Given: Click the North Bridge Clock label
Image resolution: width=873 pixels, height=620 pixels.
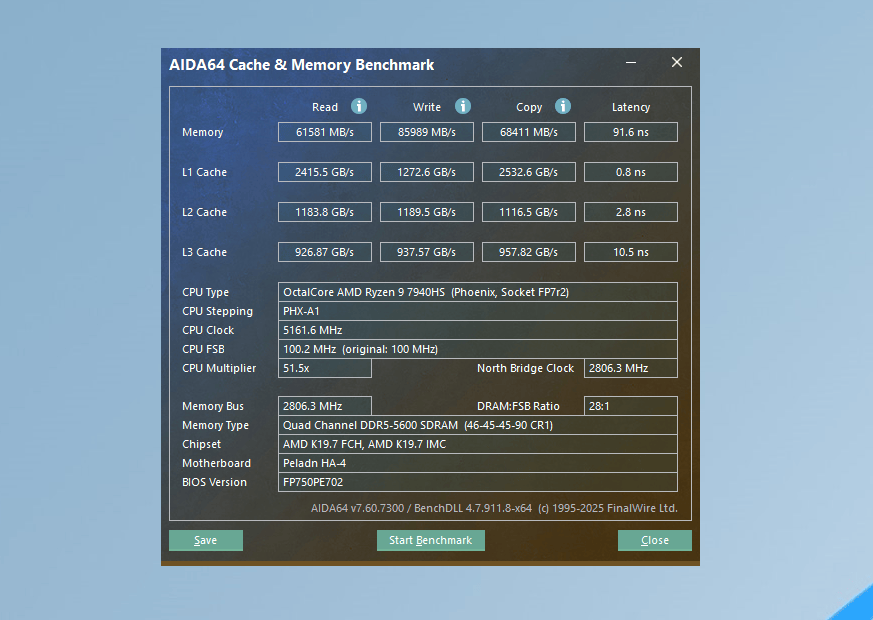Looking at the screenshot, I should point(525,368).
